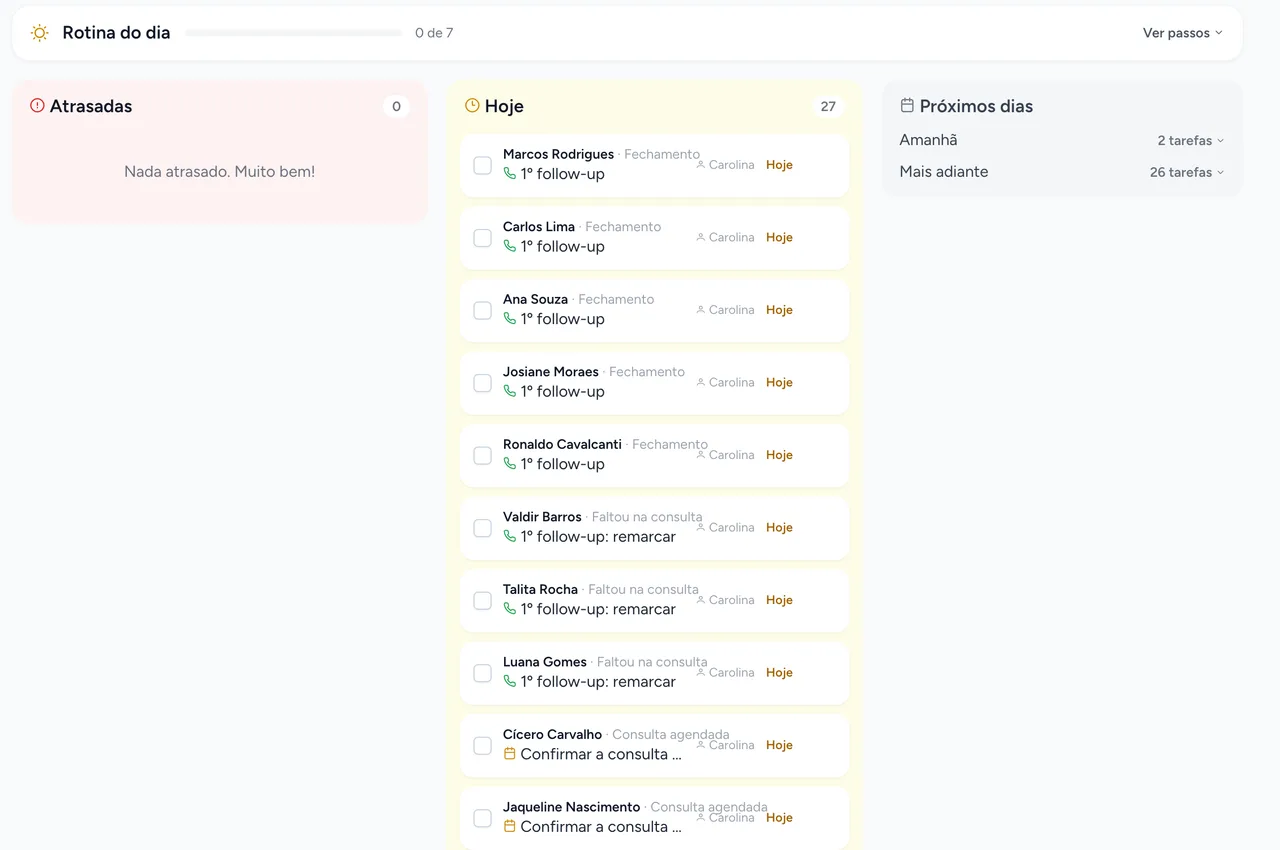Complete the Josiane Moraes task checkbox
1280x850 pixels.
(482, 383)
